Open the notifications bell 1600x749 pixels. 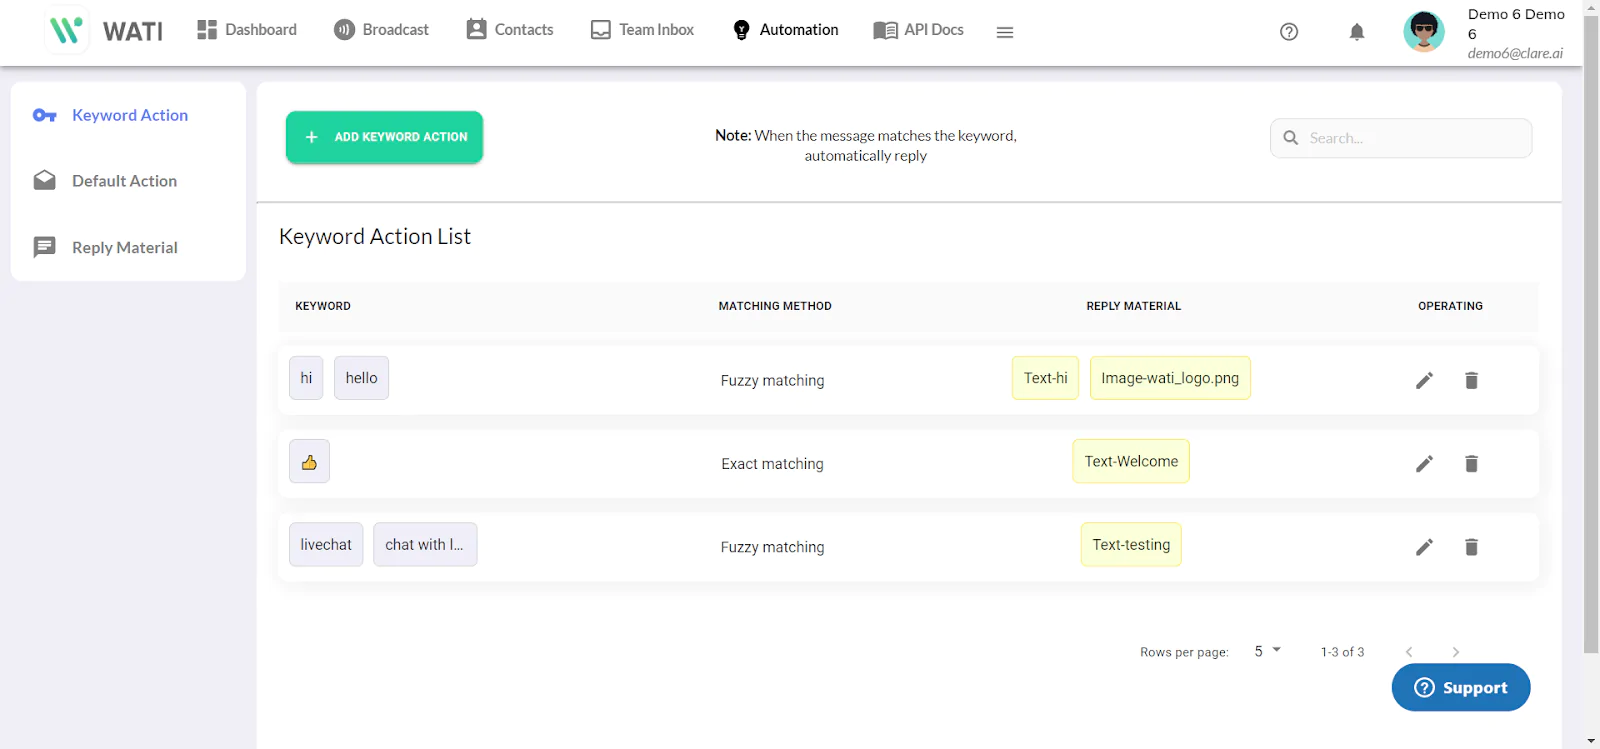[x=1357, y=32]
